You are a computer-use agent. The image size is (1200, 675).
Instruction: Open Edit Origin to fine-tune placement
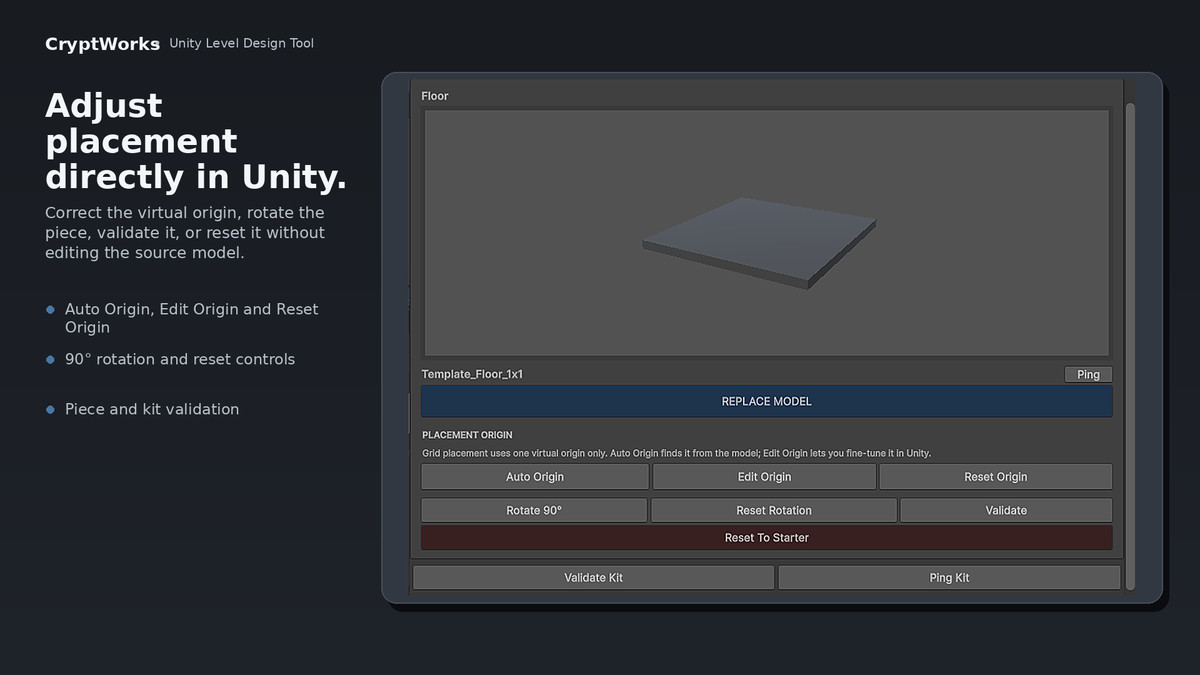pos(764,477)
